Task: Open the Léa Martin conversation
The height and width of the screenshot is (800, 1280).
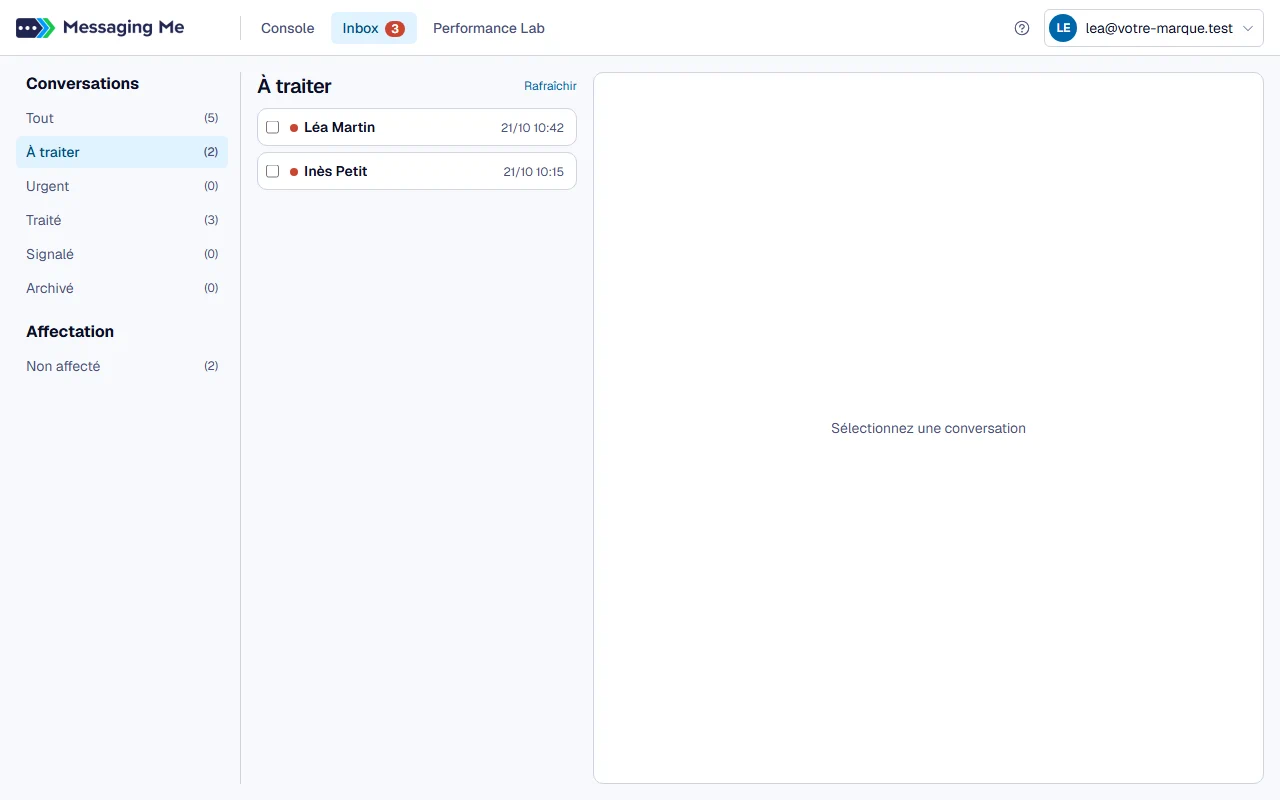Action: coord(417,127)
